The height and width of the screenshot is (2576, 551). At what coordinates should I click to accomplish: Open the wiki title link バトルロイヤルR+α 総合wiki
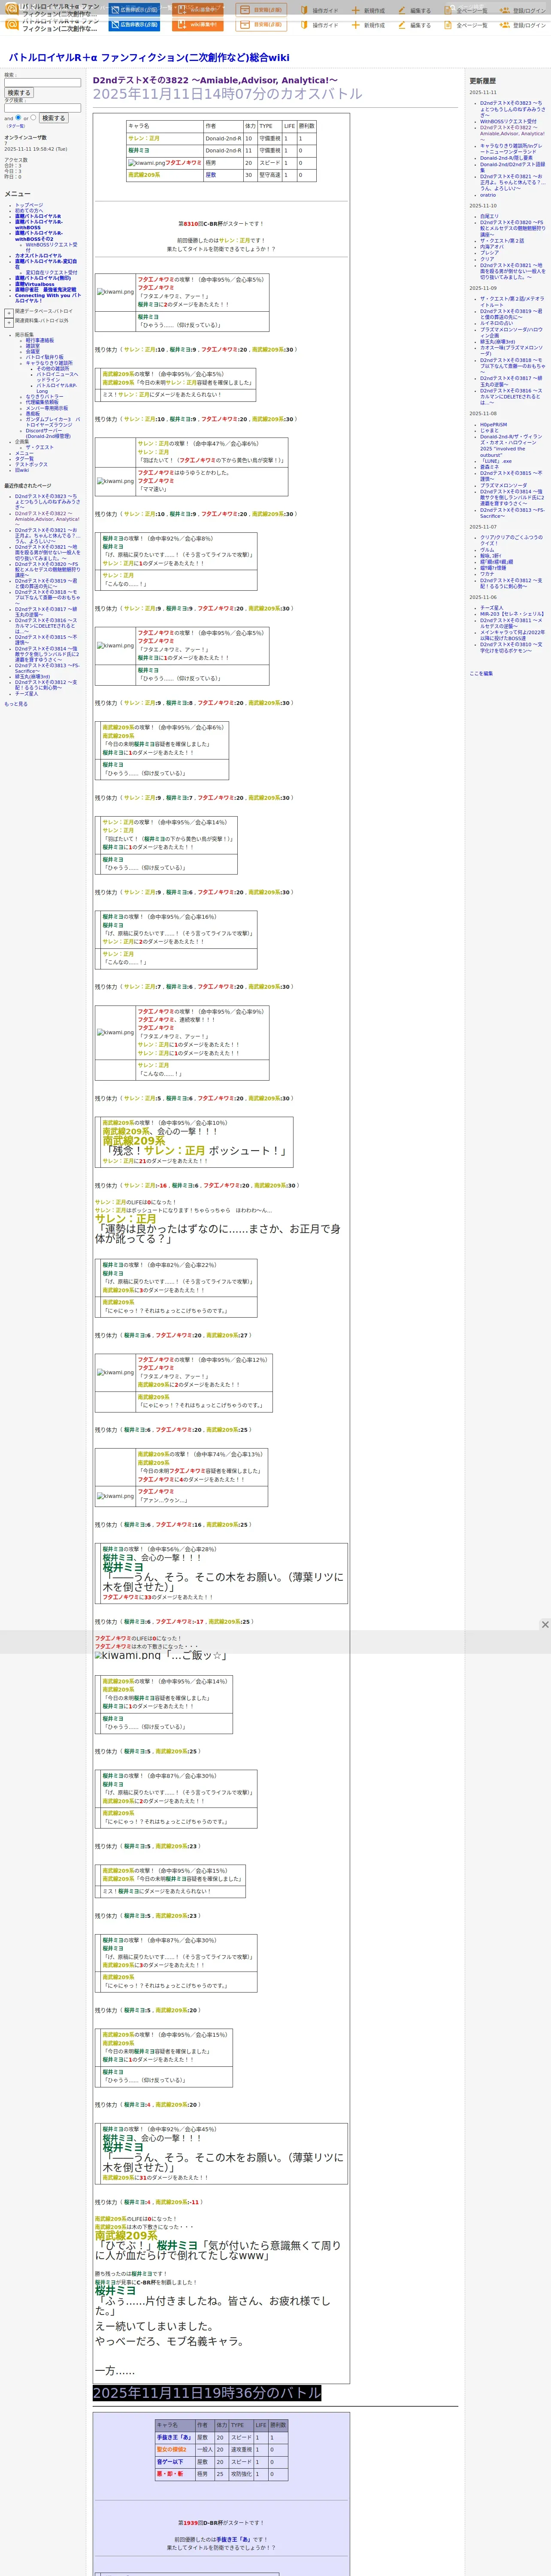149,57
